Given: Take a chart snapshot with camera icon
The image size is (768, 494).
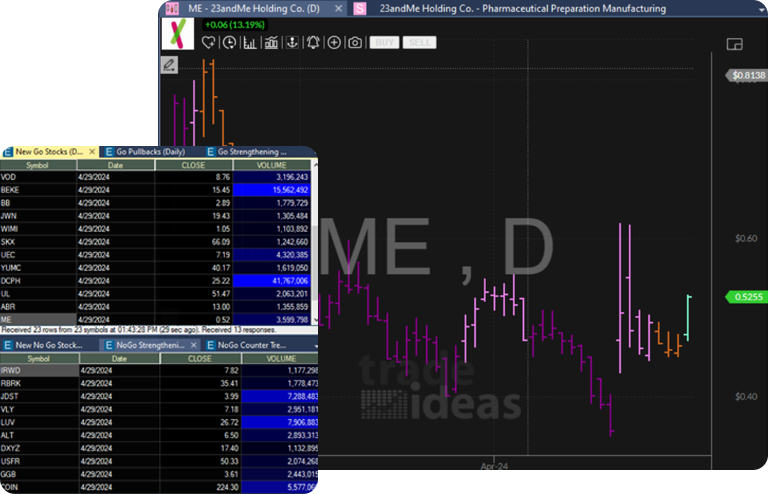Looking at the screenshot, I should pos(355,43).
